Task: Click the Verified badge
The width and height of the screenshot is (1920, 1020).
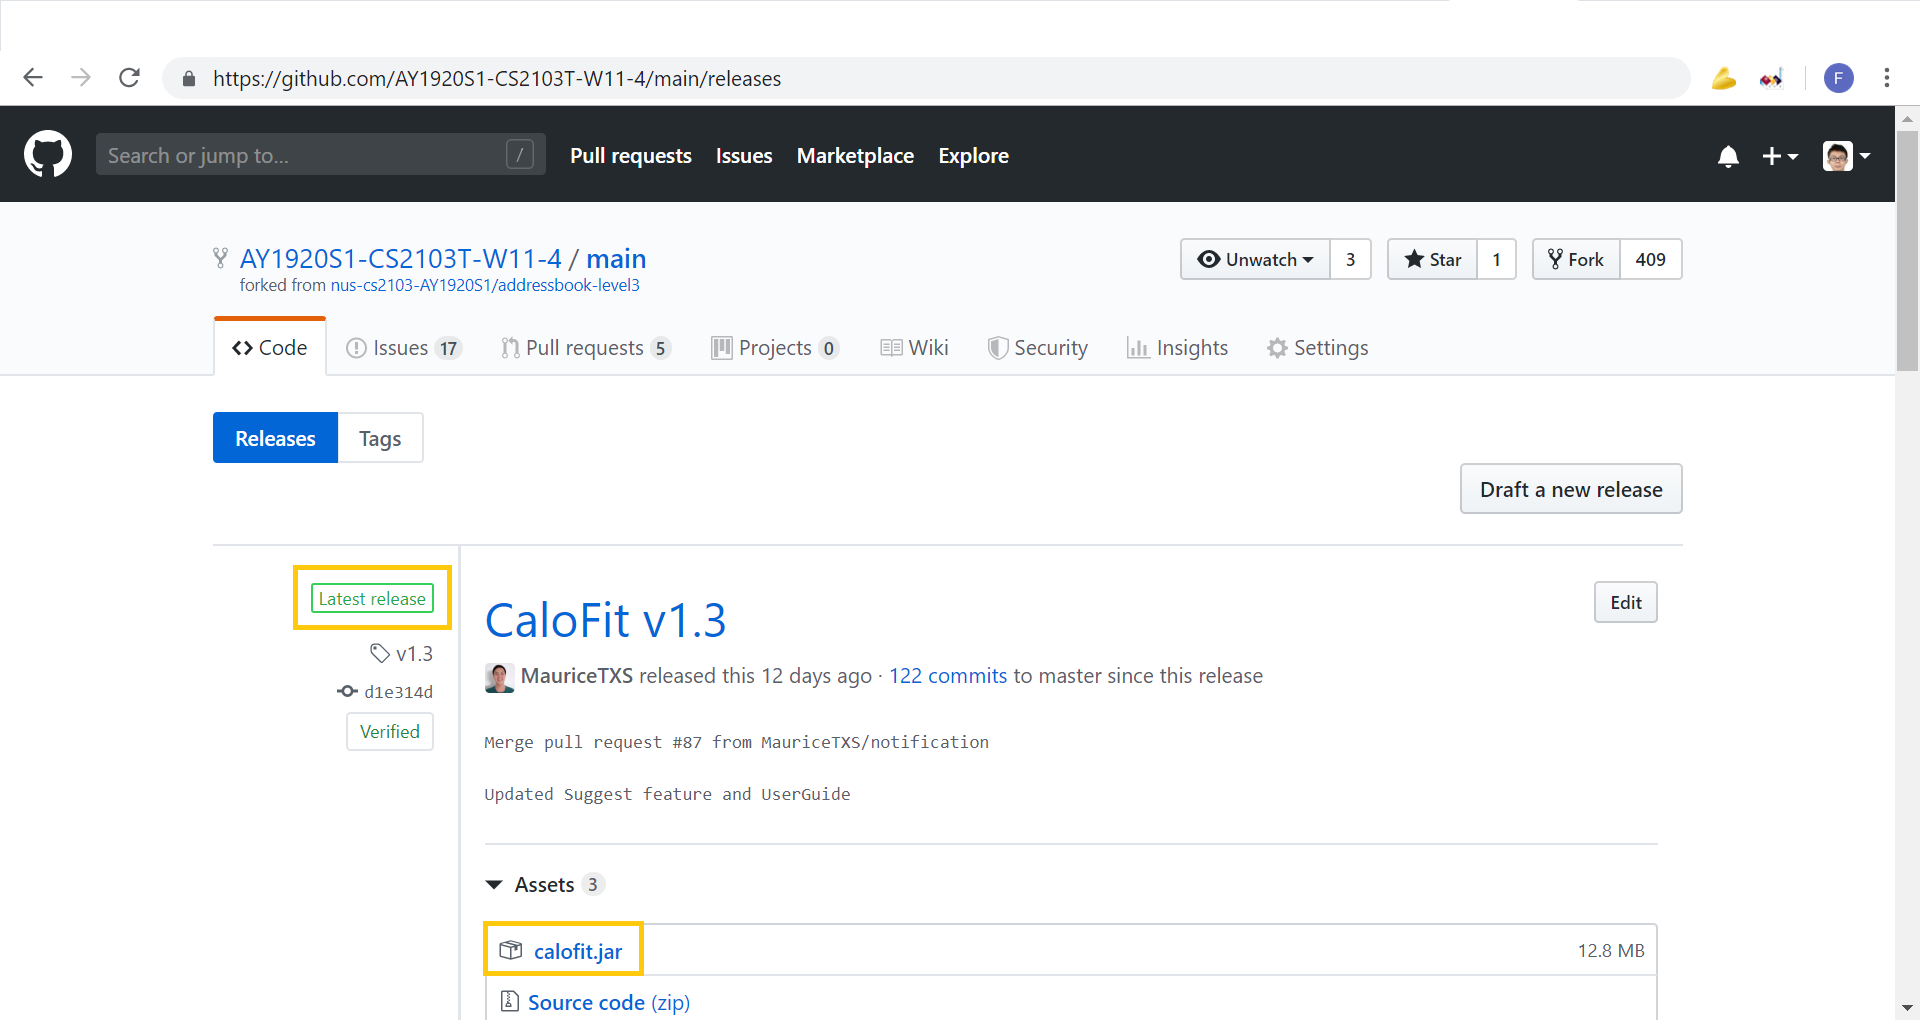Action: pyautogui.click(x=390, y=731)
